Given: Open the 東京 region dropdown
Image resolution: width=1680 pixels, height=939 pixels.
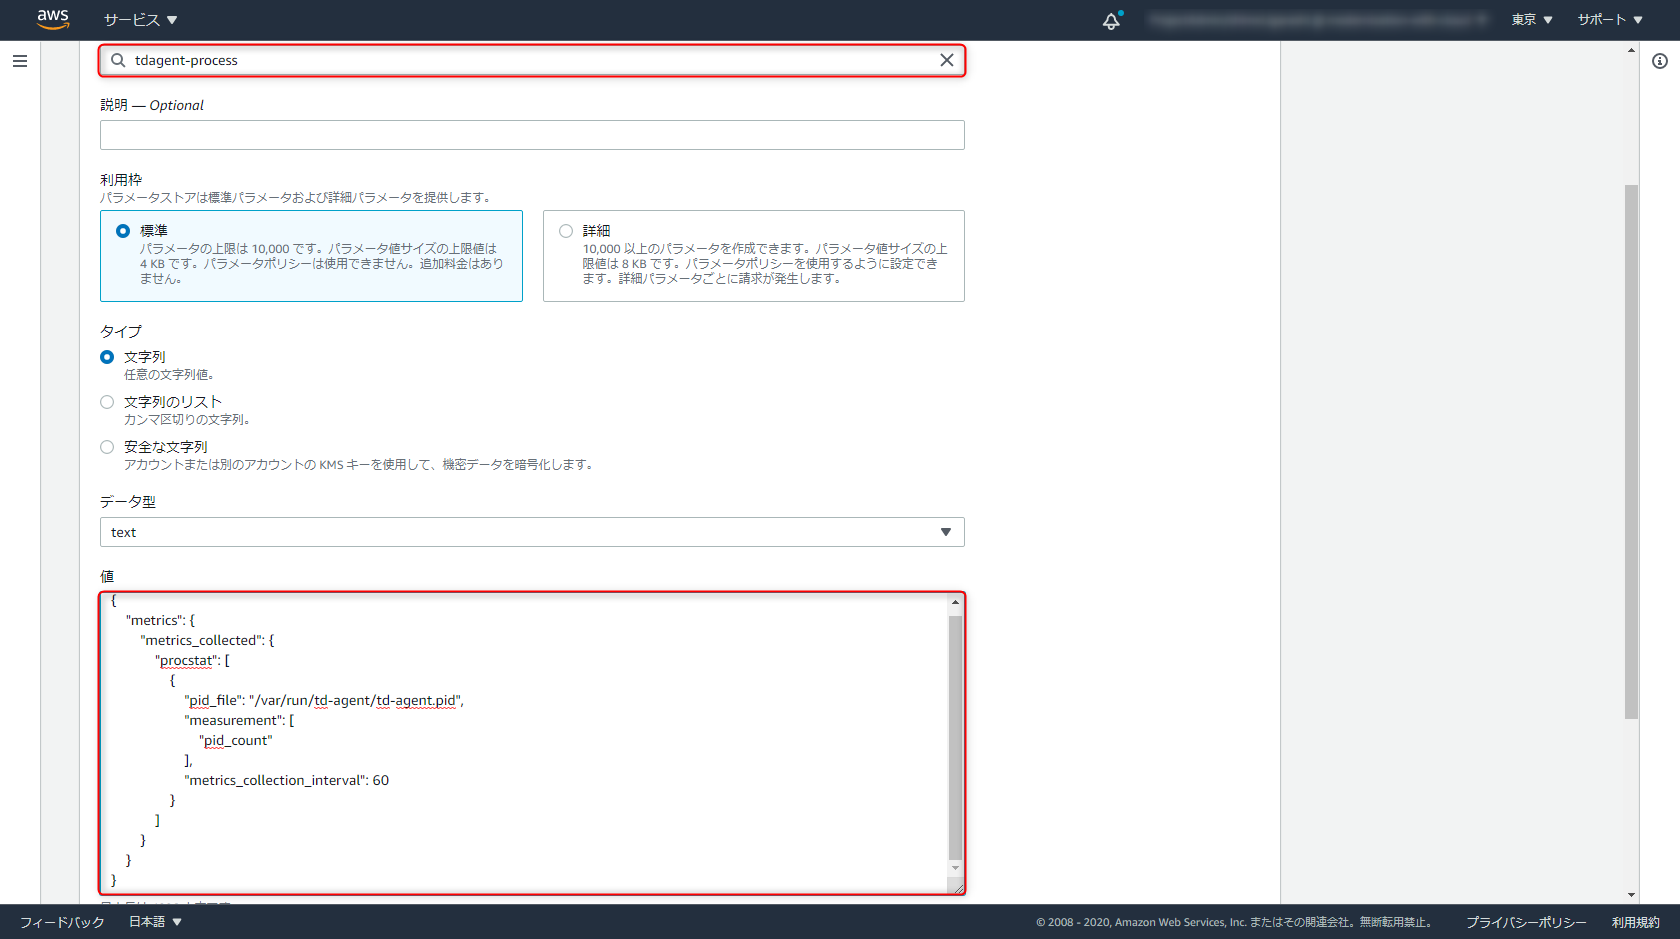Looking at the screenshot, I should (1532, 20).
